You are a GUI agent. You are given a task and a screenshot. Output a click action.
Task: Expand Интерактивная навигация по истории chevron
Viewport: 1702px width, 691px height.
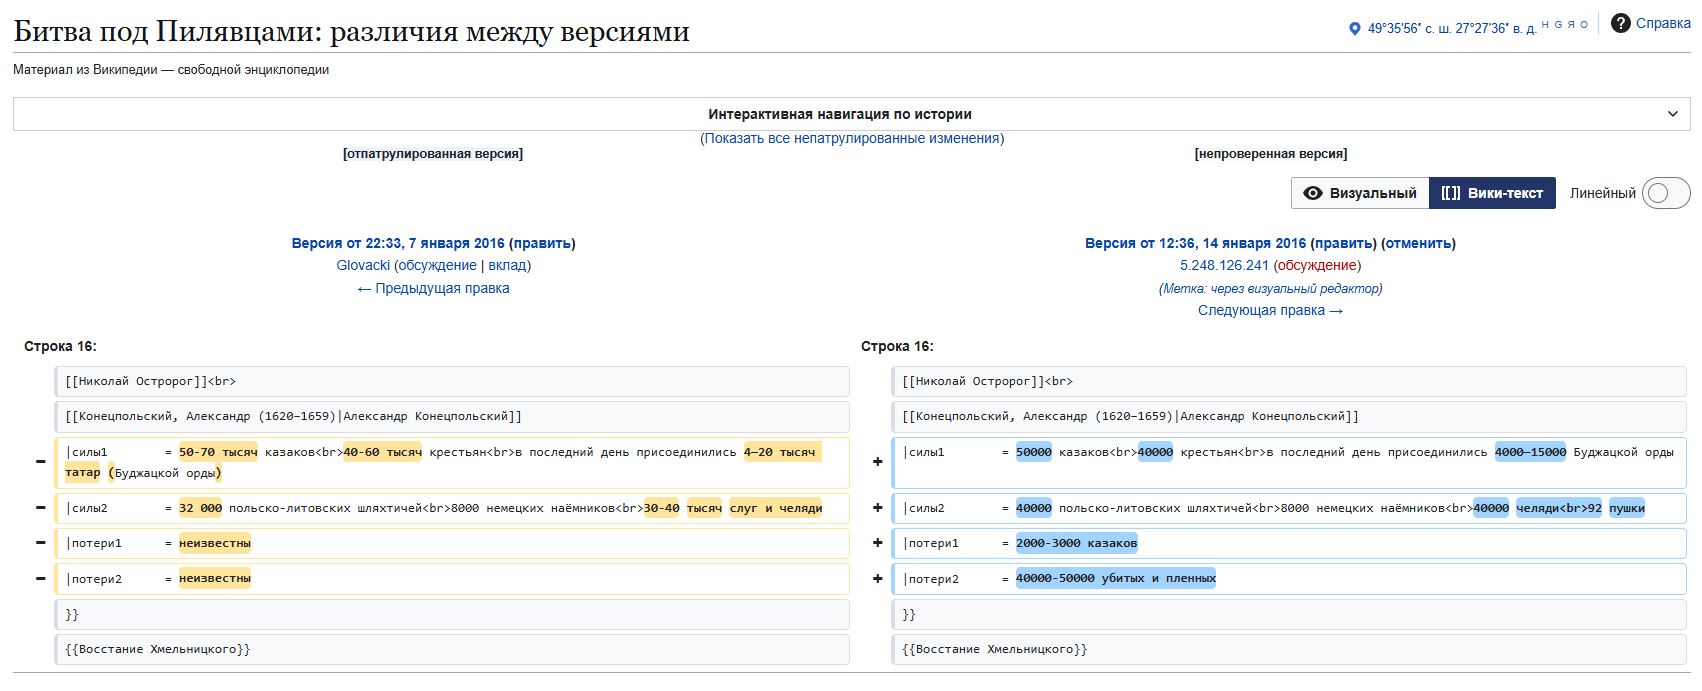point(1673,114)
